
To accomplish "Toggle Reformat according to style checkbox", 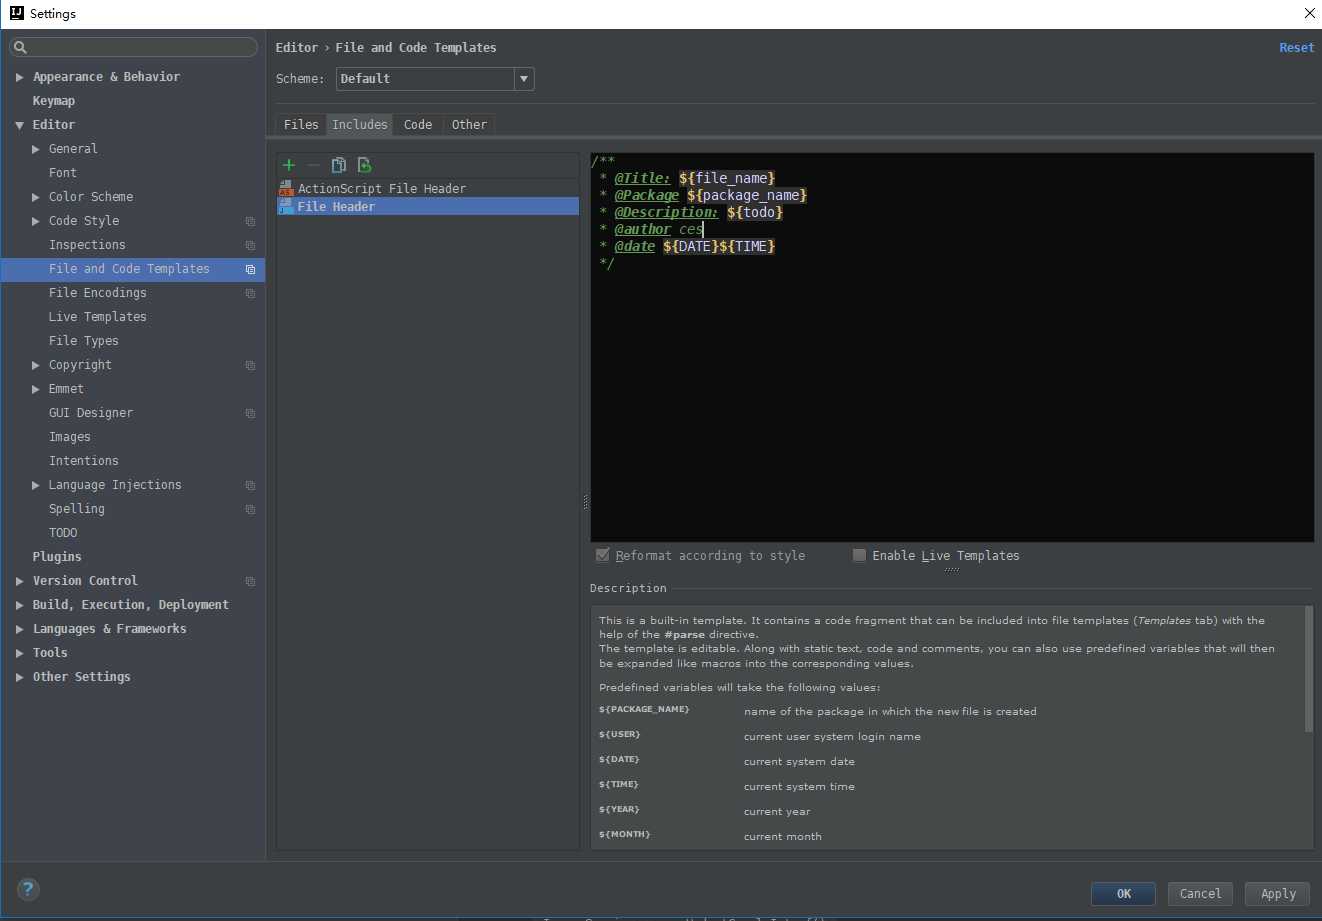I will (x=602, y=555).
